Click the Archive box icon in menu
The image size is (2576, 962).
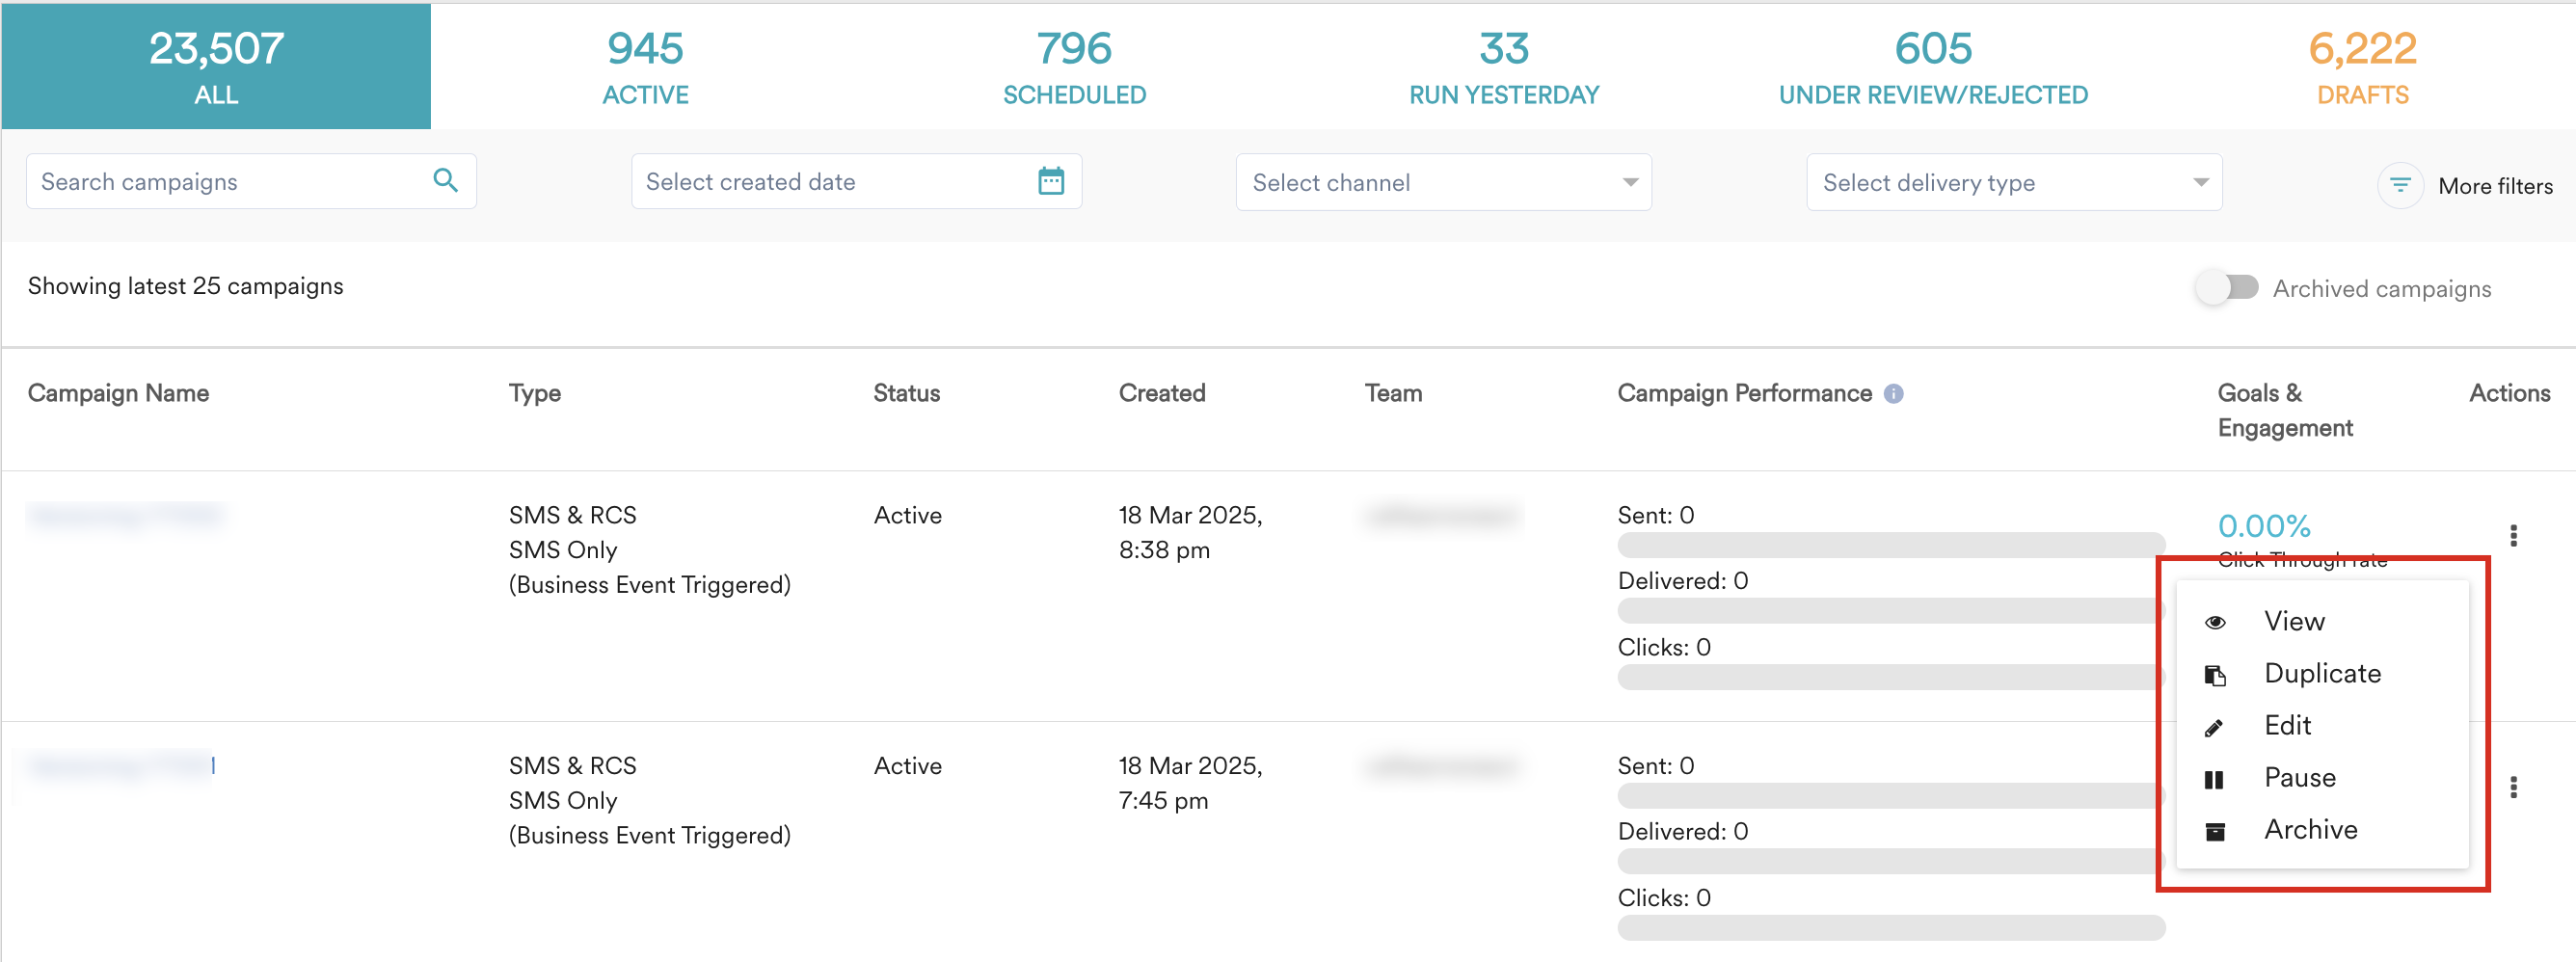[x=2214, y=831]
